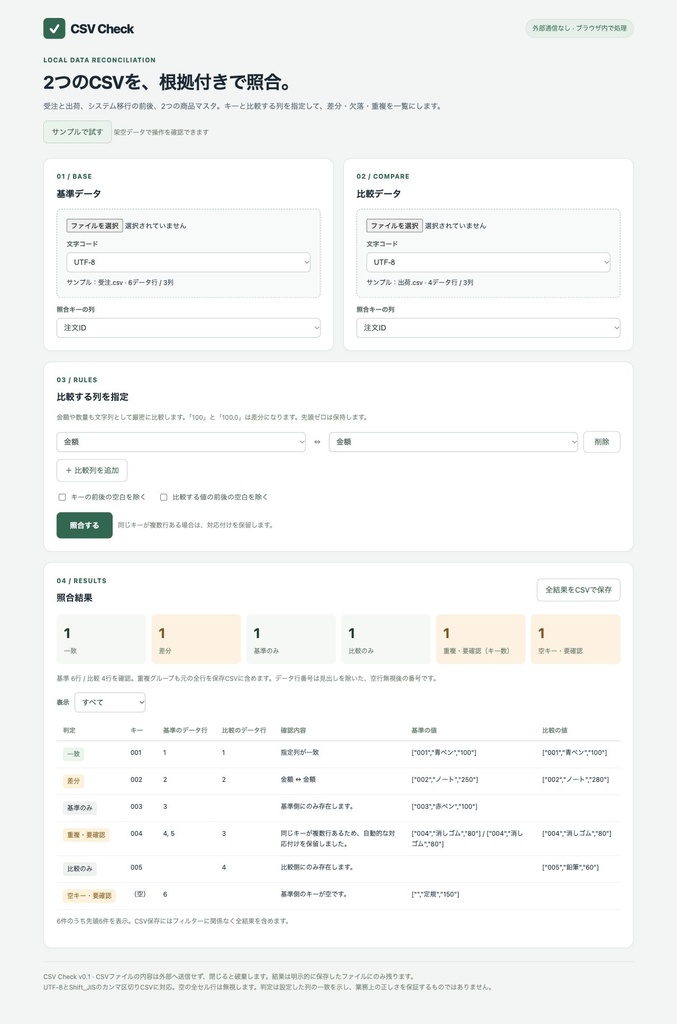Click the 基準のデータ行 column header
This screenshot has height=1024, width=677.
pyautogui.click(x=185, y=730)
